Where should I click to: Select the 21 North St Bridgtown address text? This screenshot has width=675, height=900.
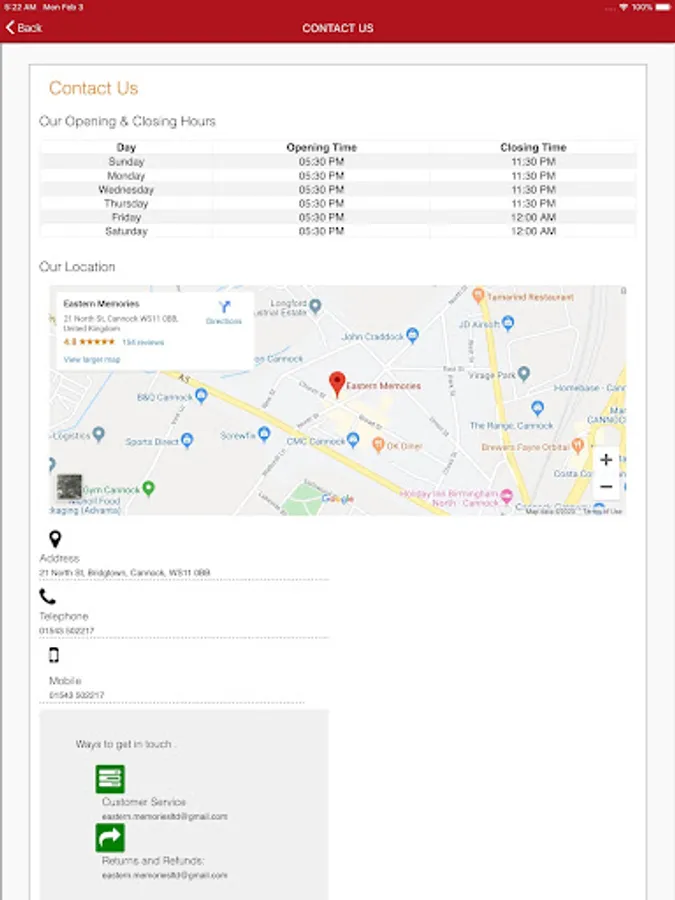pos(125,572)
